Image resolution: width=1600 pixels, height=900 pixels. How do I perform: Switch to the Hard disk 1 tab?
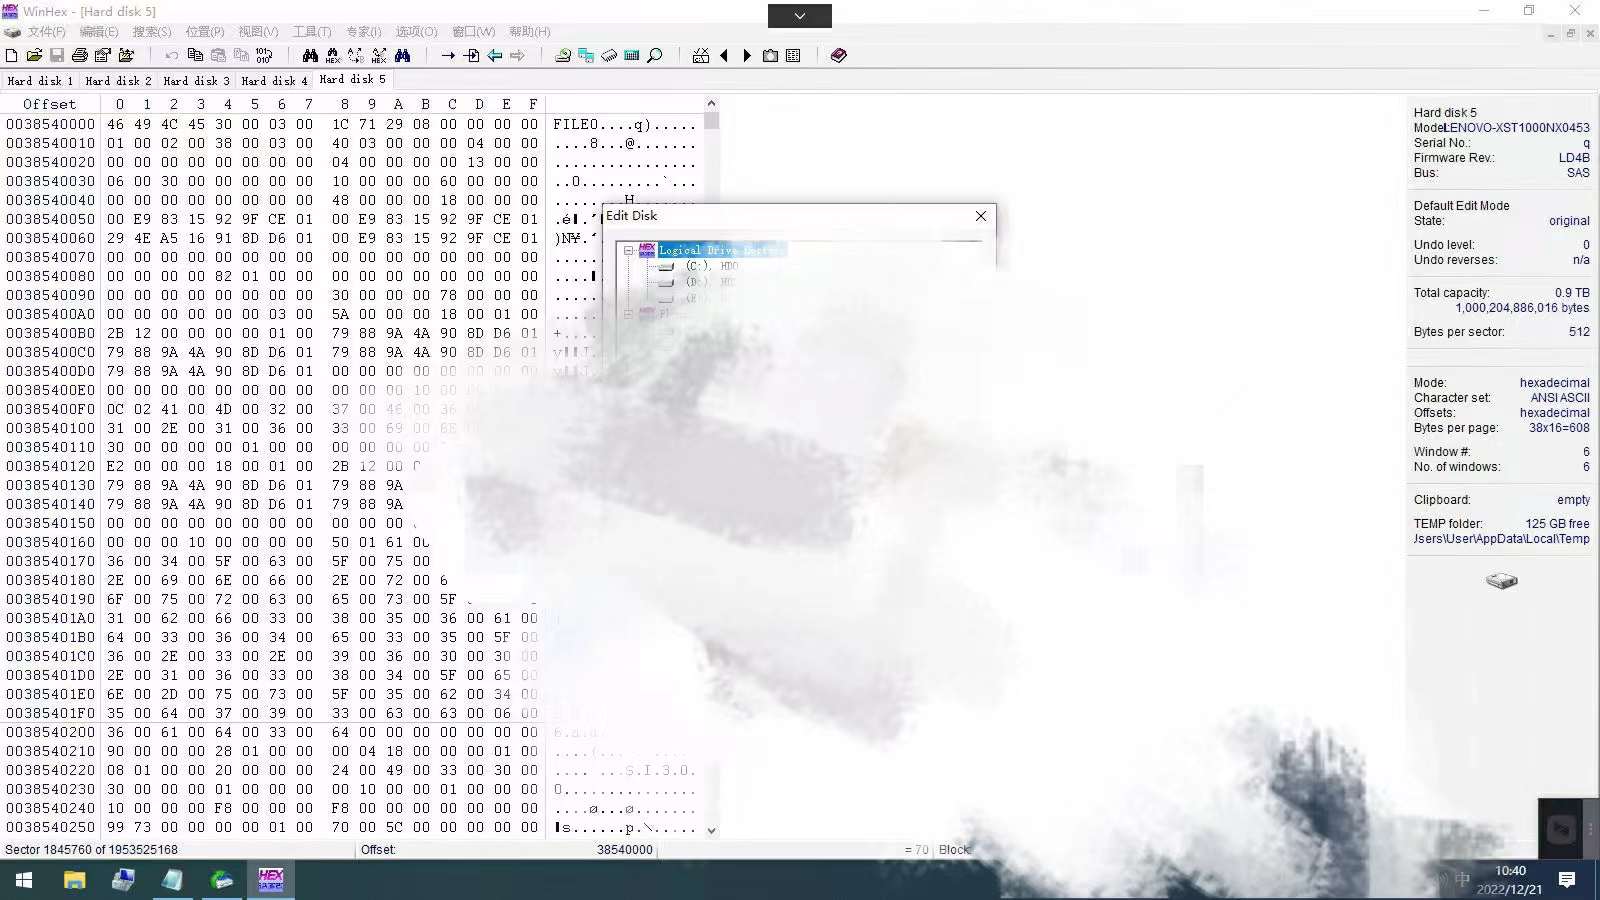40,81
